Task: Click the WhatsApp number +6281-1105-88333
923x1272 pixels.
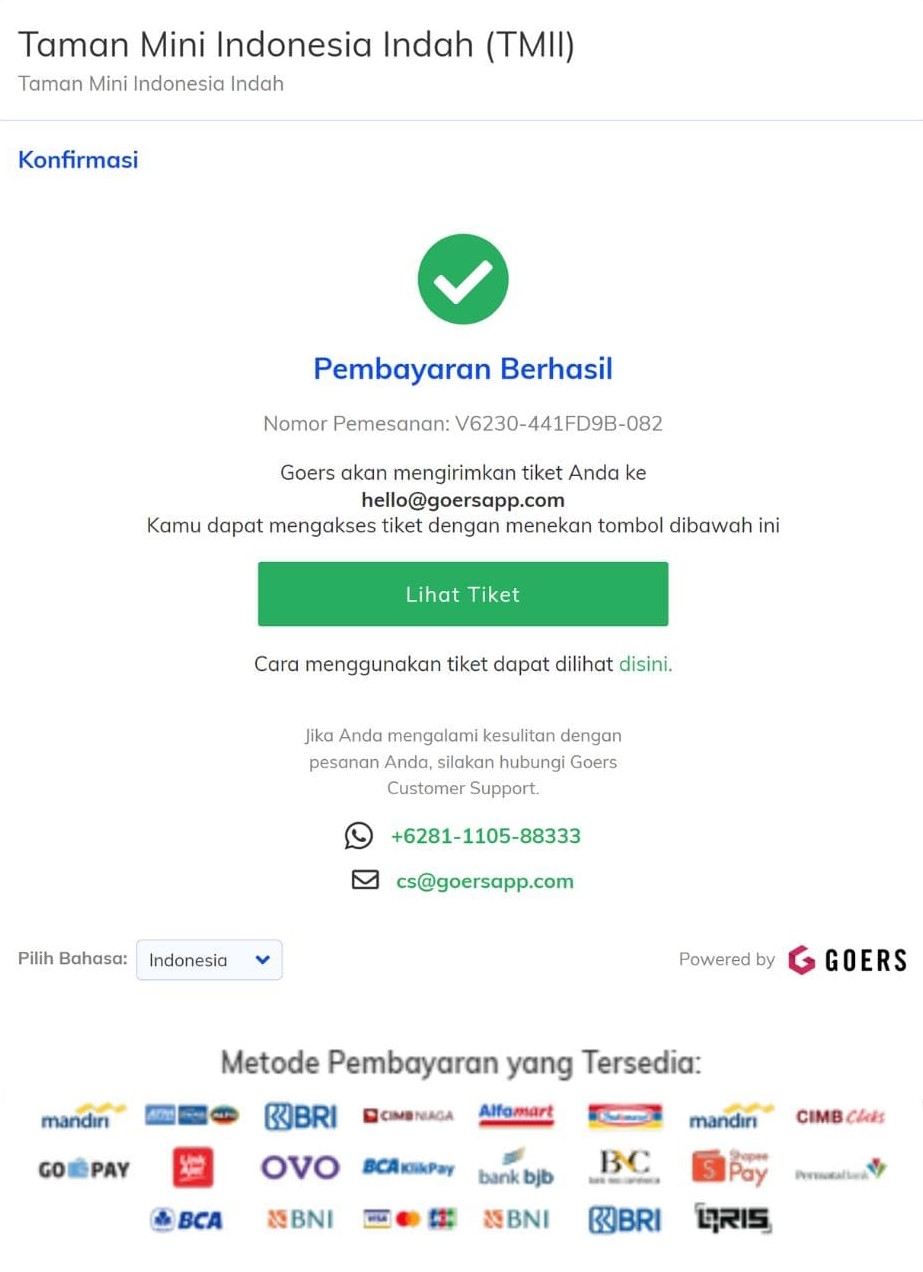Action: point(485,836)
